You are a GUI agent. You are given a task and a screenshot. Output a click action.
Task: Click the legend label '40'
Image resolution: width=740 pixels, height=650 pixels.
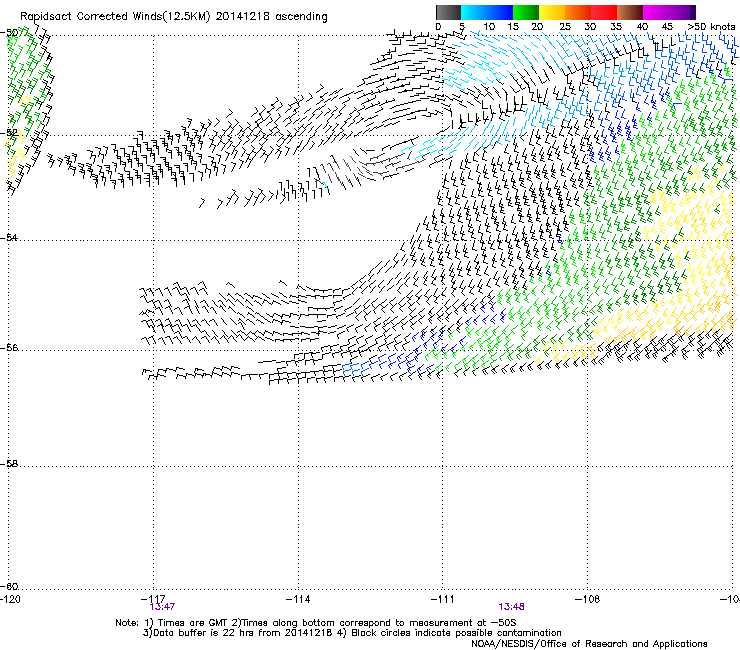642,26
